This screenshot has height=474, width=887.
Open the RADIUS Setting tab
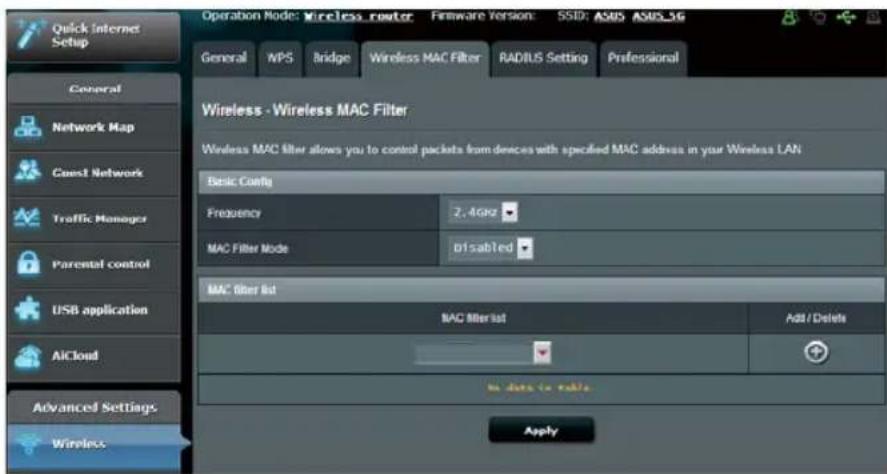pyautogui.click(x=543, y=58)
